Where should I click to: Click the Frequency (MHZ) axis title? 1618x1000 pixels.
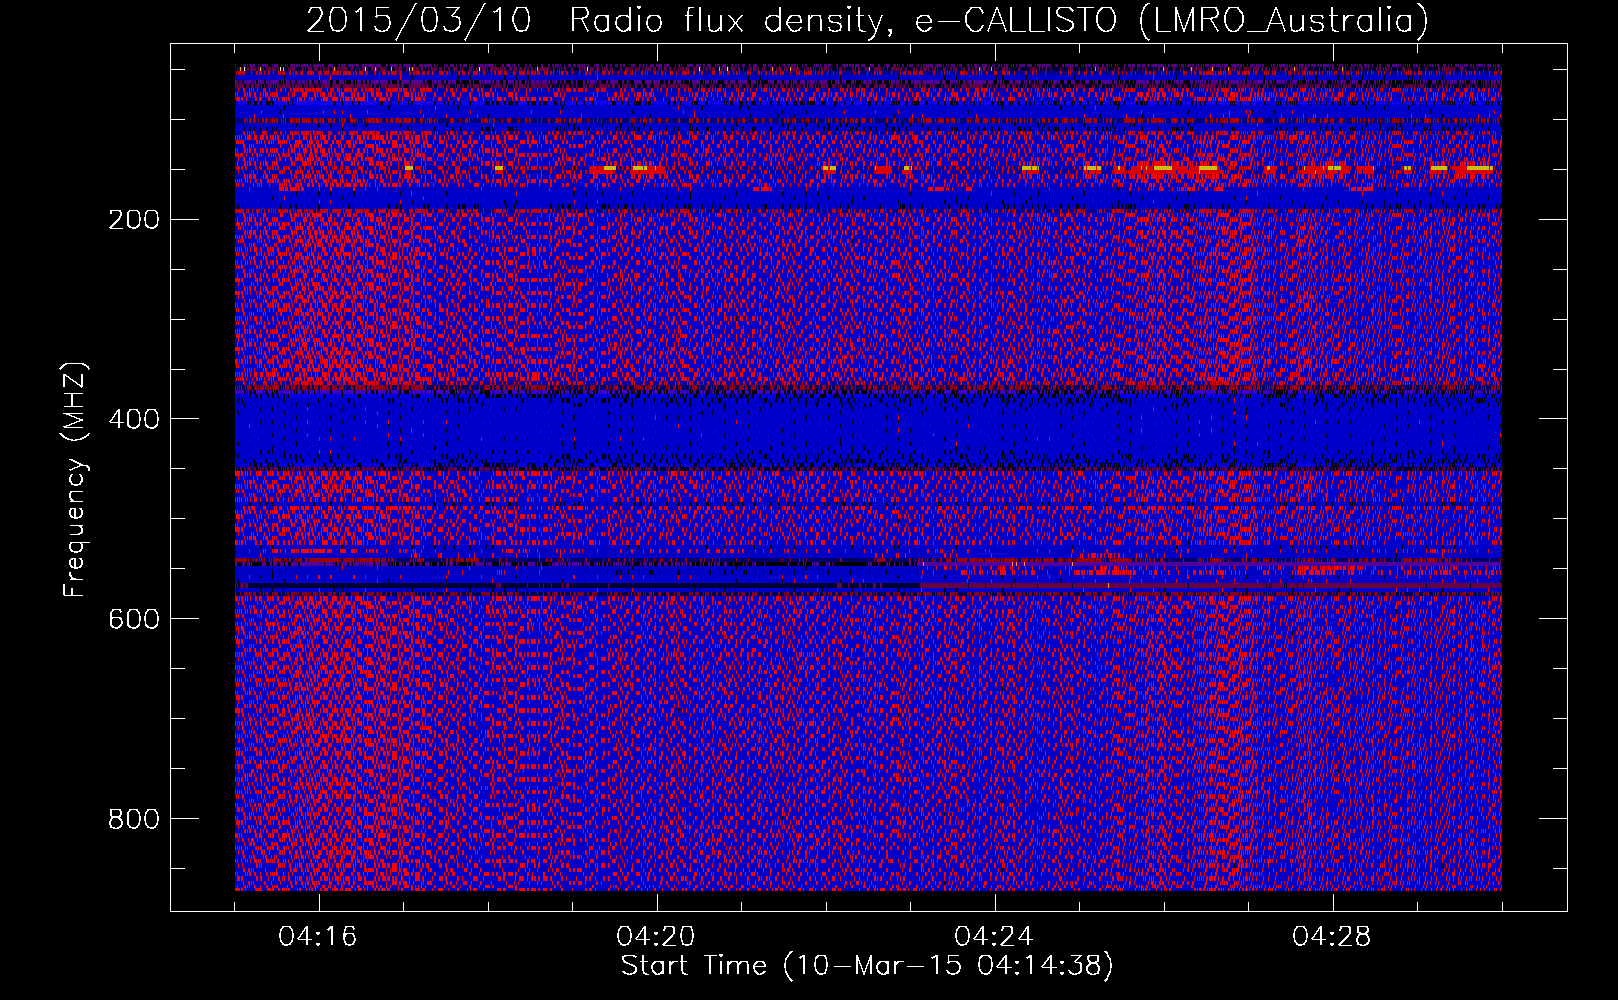tap(75, 479)
